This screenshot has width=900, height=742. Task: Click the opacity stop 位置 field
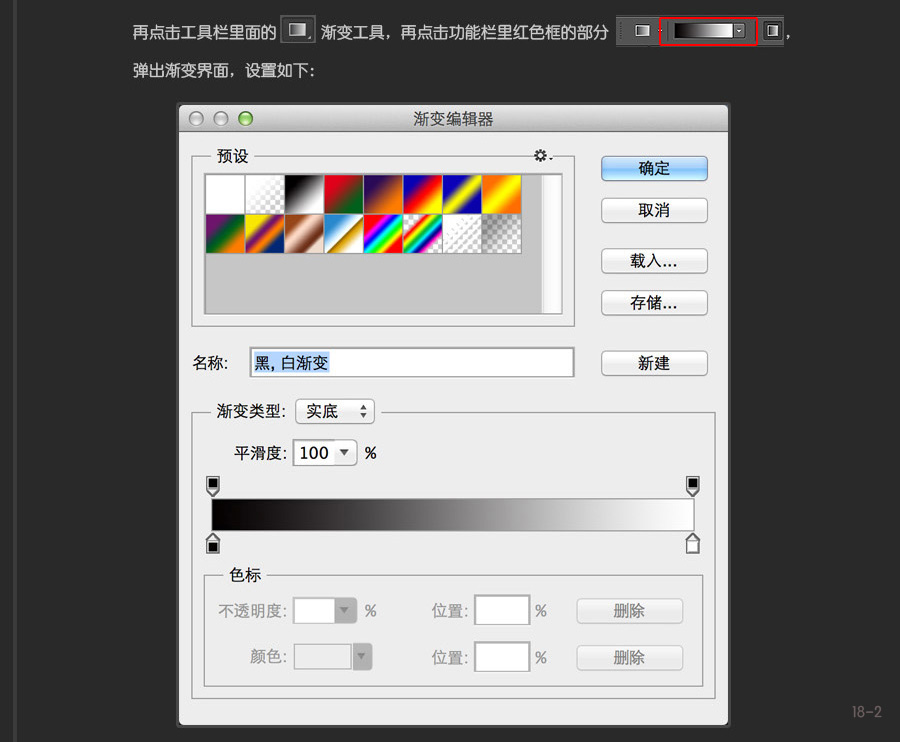pos(502,610)
